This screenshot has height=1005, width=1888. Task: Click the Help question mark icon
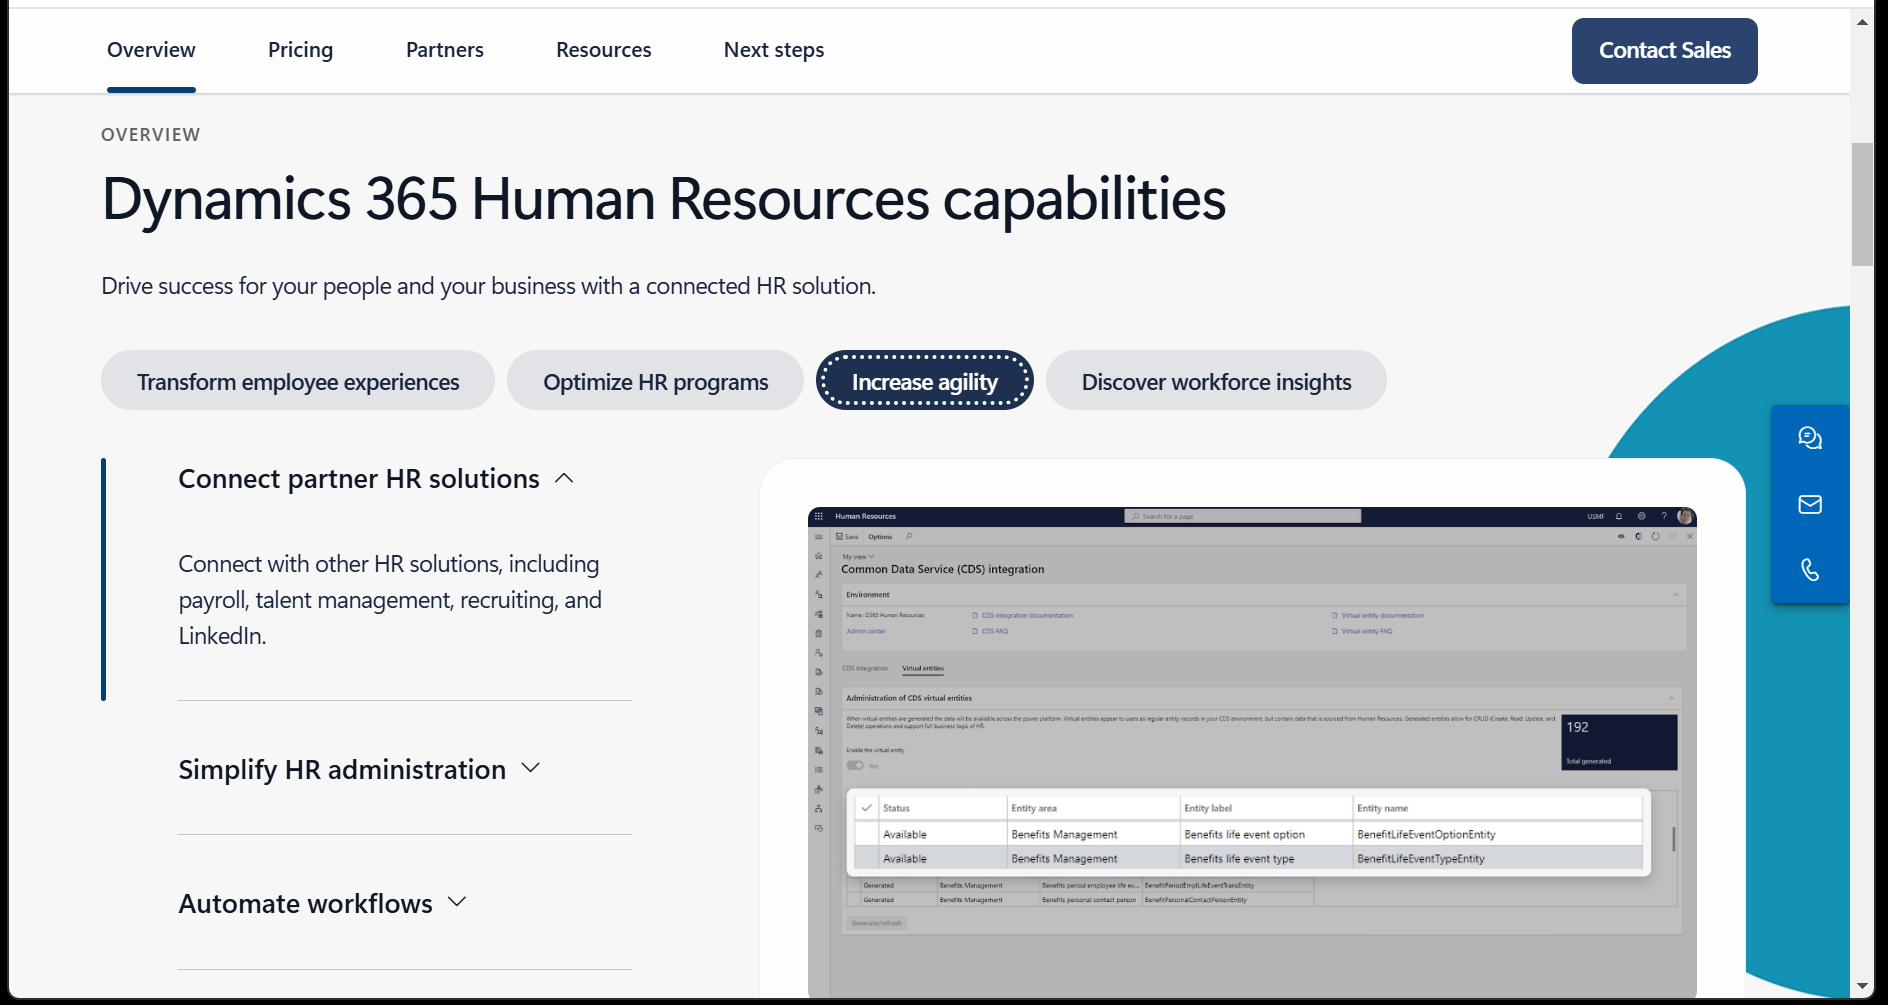1663,516
